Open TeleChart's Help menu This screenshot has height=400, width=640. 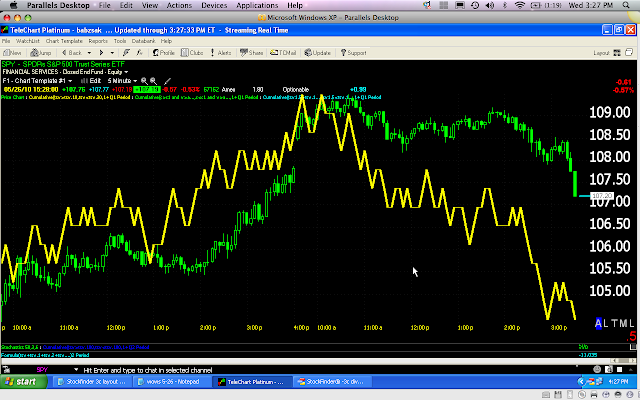(166, 41)
